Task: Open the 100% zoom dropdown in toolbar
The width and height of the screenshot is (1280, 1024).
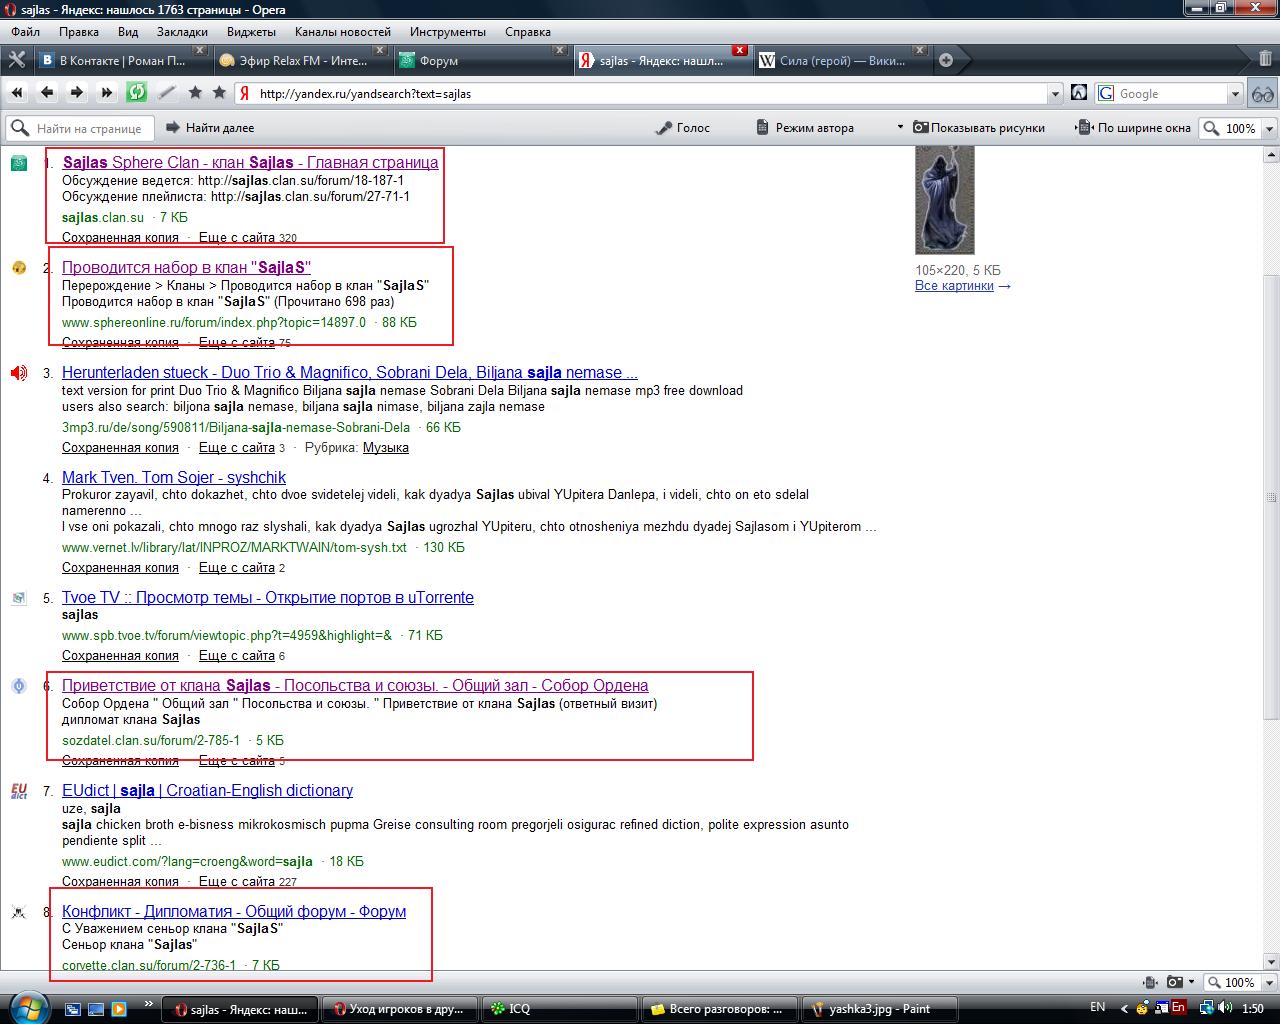Action: (1270, 129)
